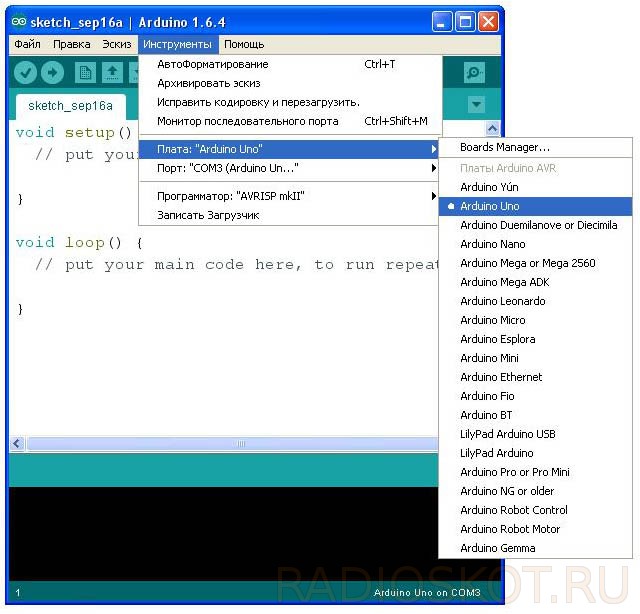Choose Arduino Pro or Pro Mini

tap(535, 472)
